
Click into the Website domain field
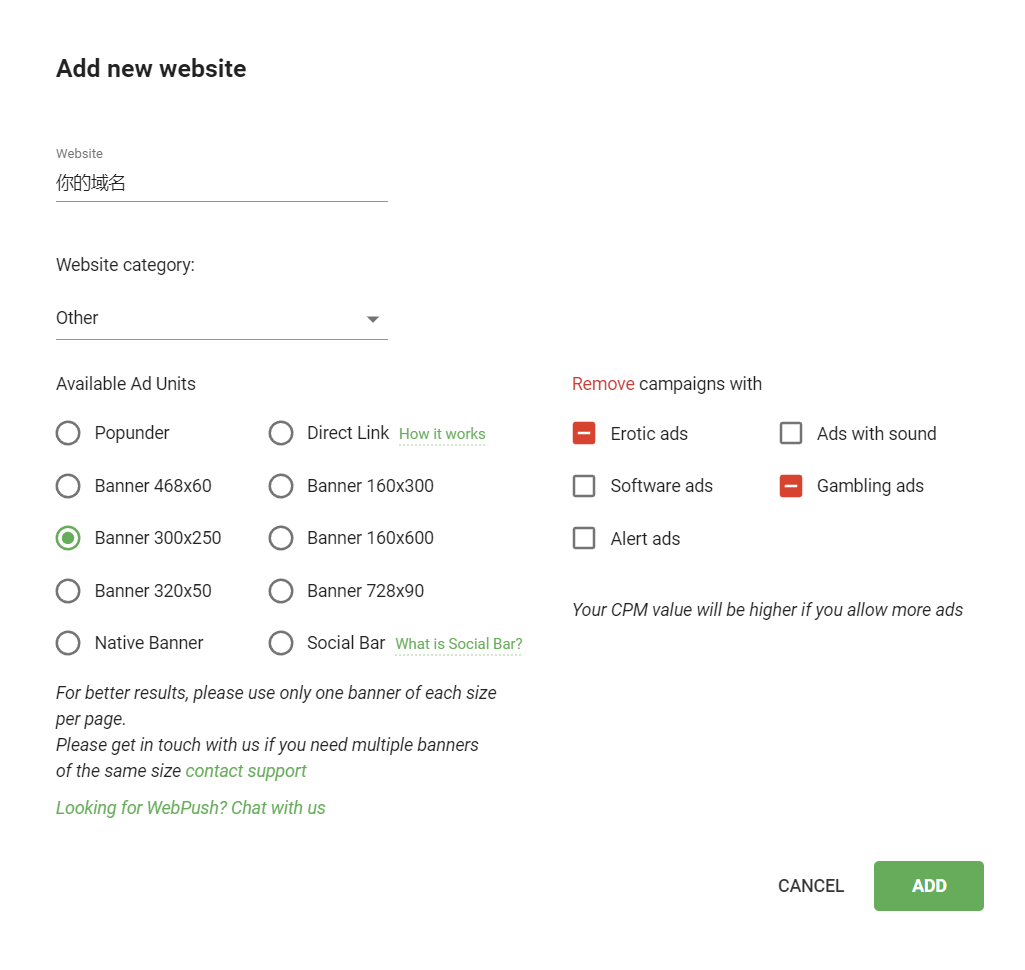(x=222, y=183)
